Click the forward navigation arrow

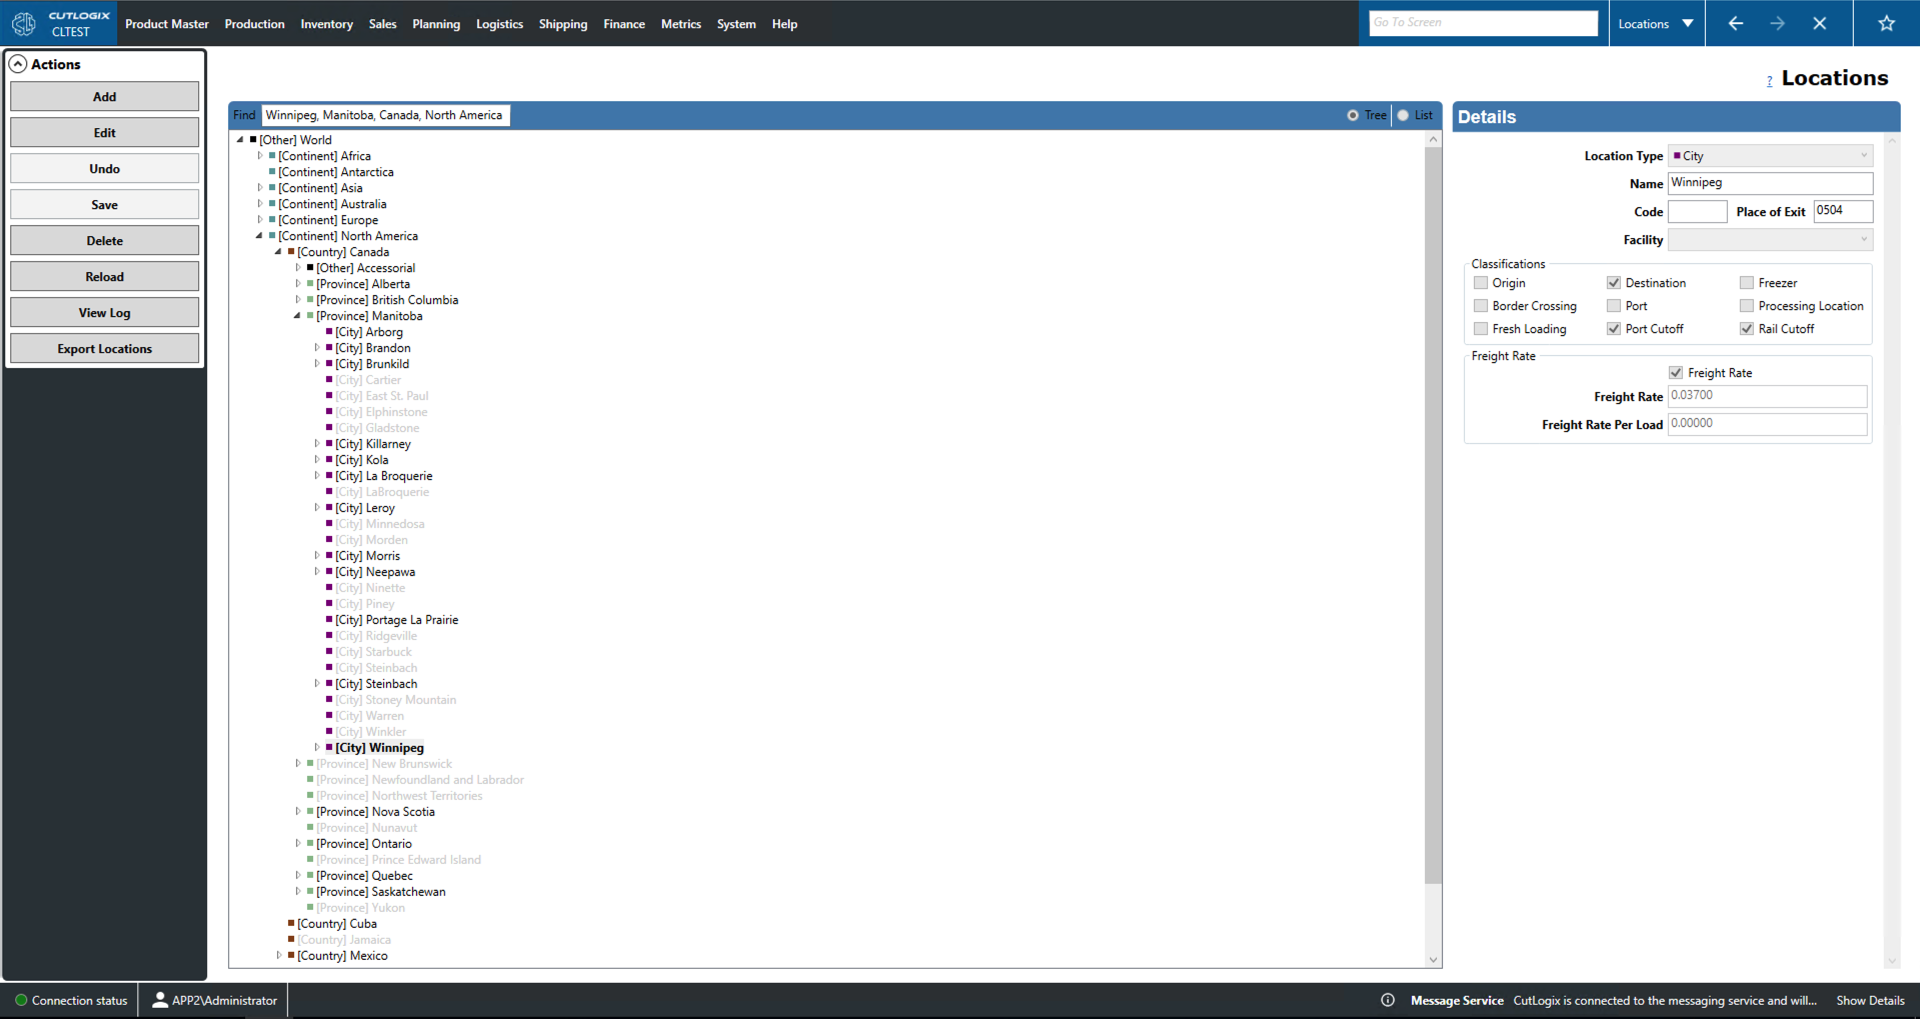pyautogui.click(x=1779, y=22)
